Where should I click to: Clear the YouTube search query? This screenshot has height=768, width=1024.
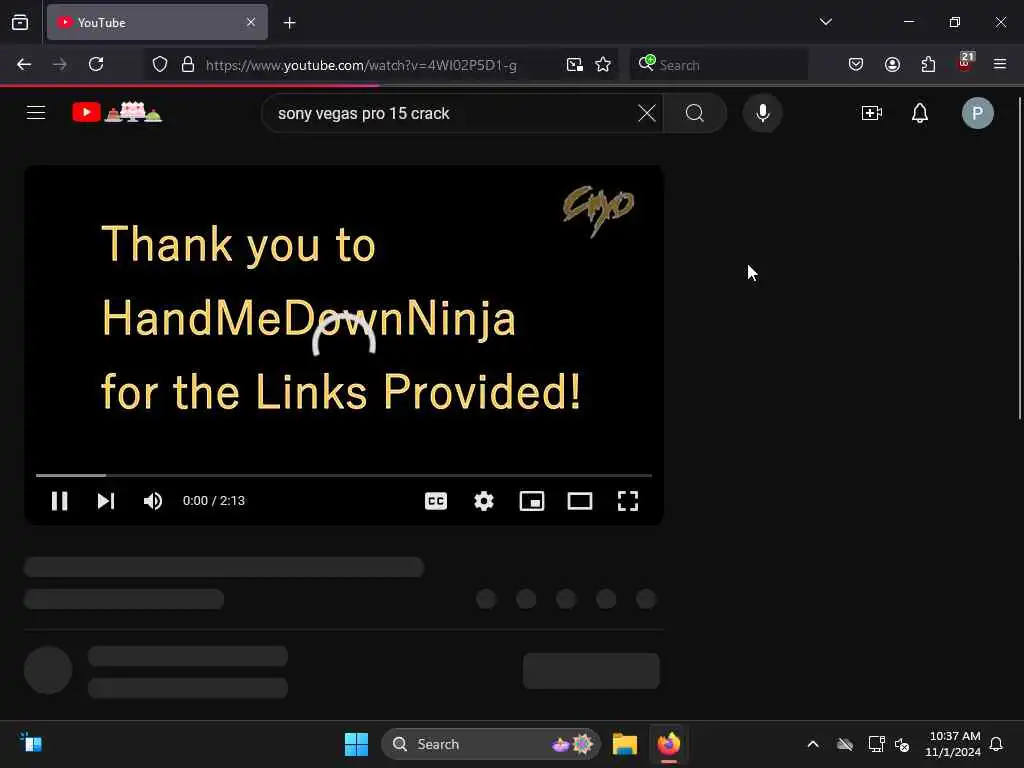tap(647, 113)
